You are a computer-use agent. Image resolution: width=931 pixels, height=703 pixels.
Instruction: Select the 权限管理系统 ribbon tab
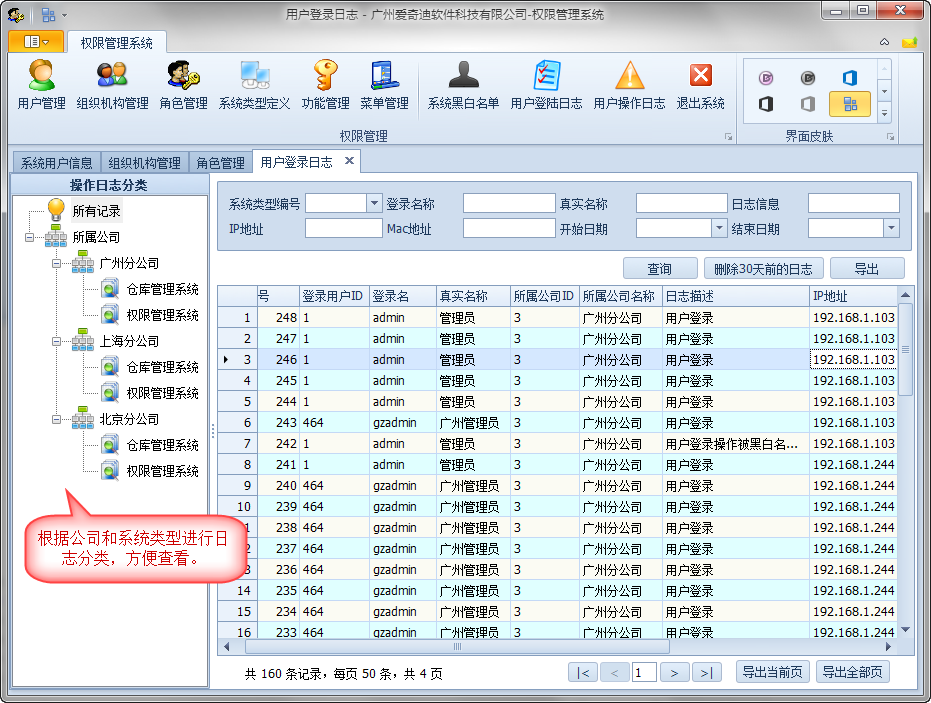click(x=116, y=43)
